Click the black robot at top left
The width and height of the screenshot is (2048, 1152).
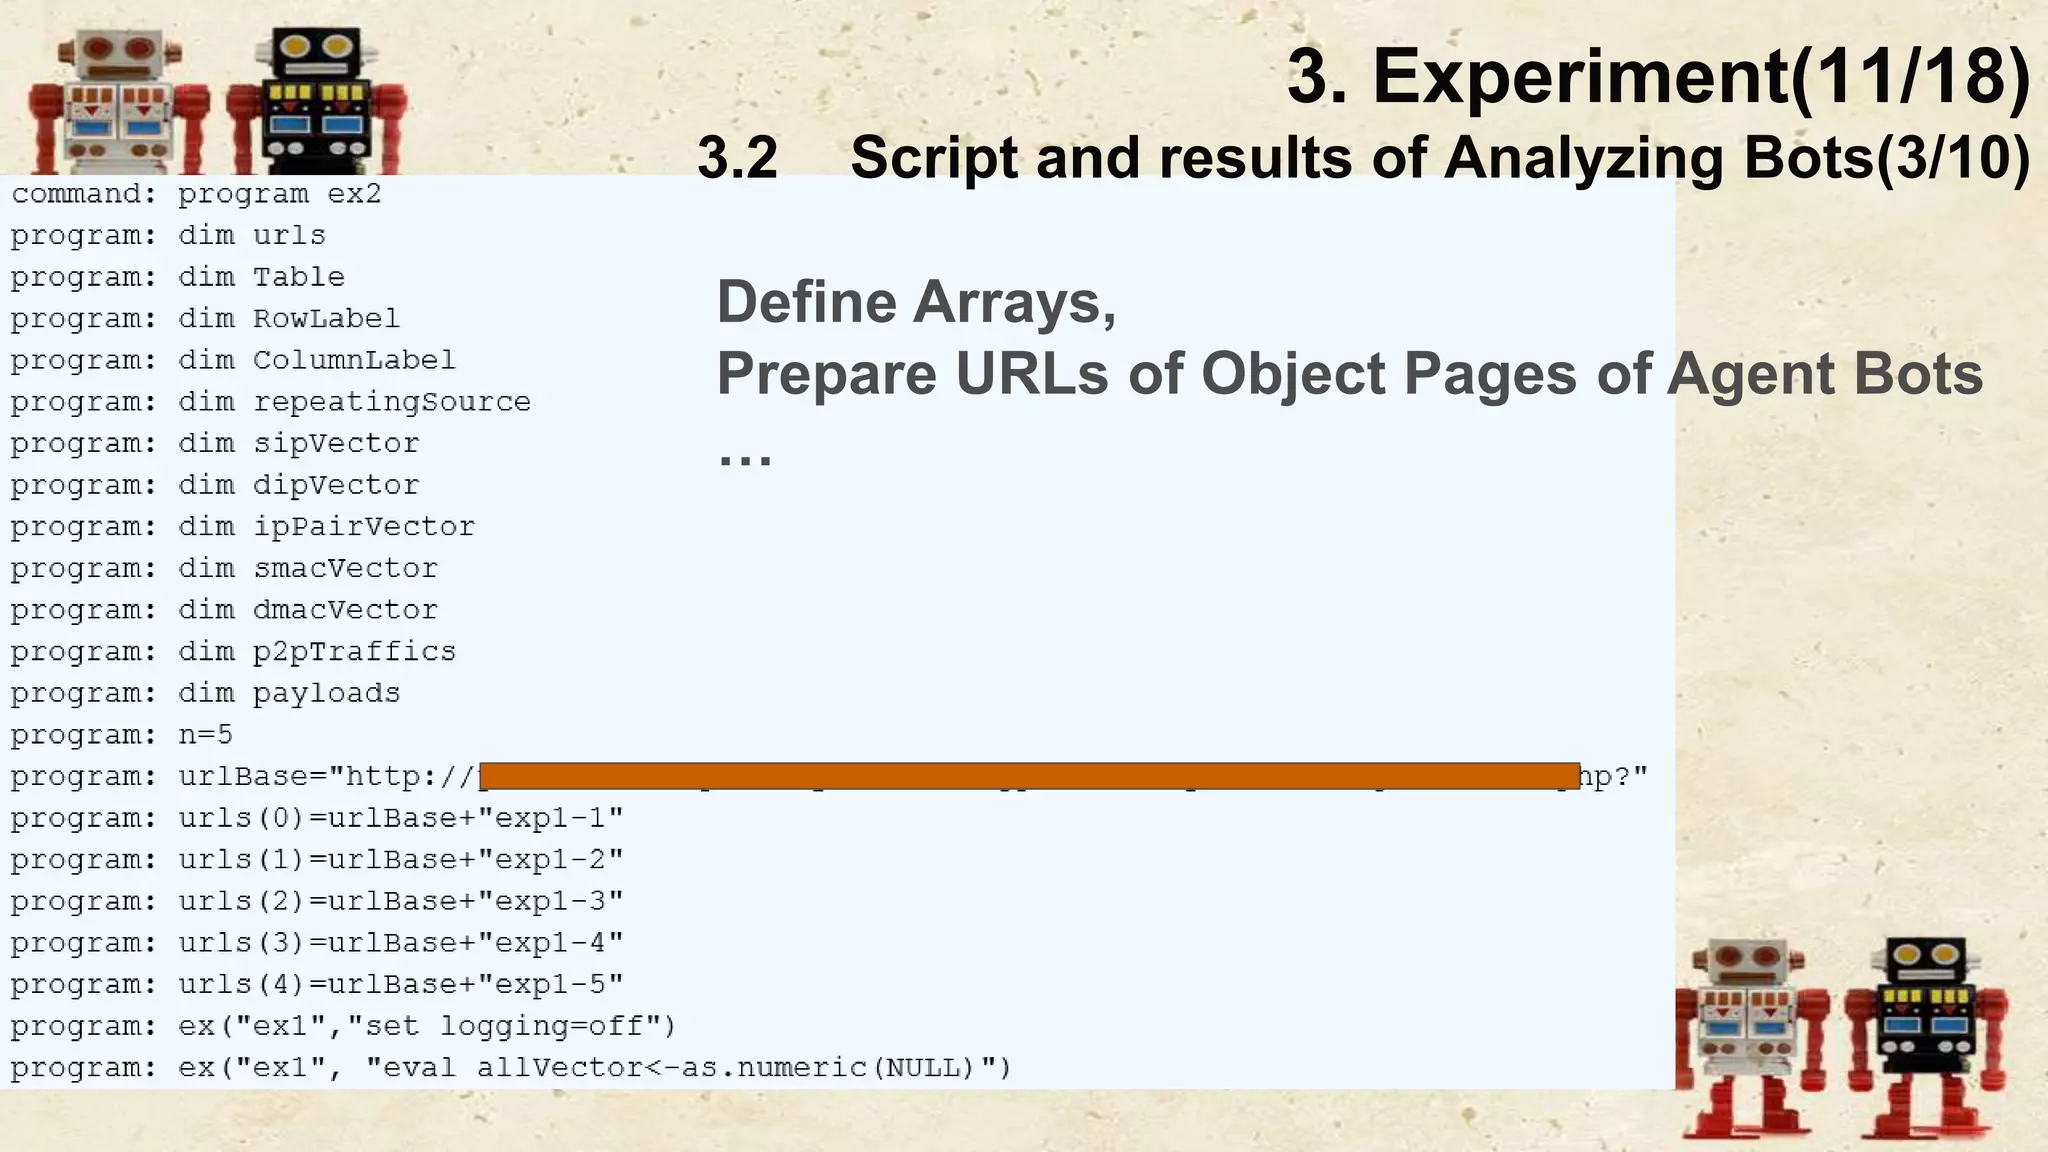(x=317, y=102)
